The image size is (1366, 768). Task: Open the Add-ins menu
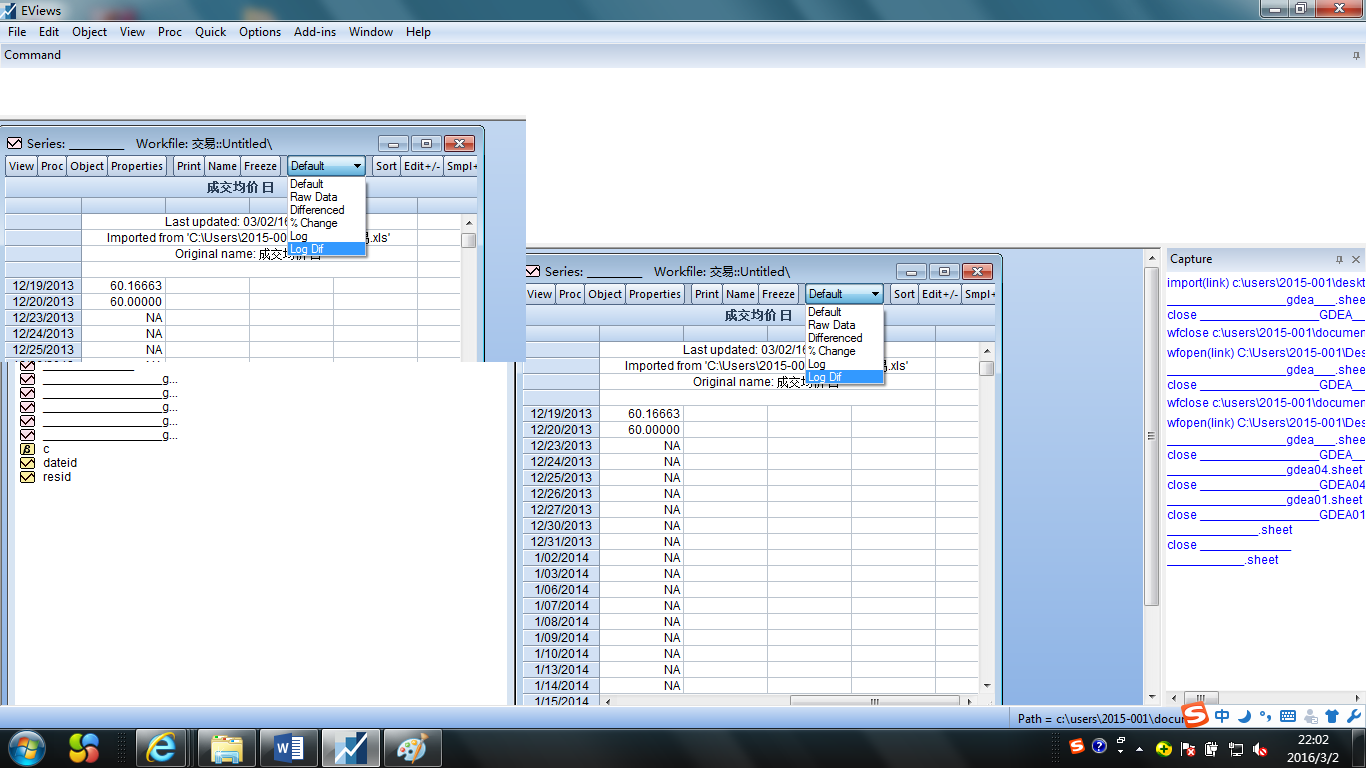[x=314, y=32]
